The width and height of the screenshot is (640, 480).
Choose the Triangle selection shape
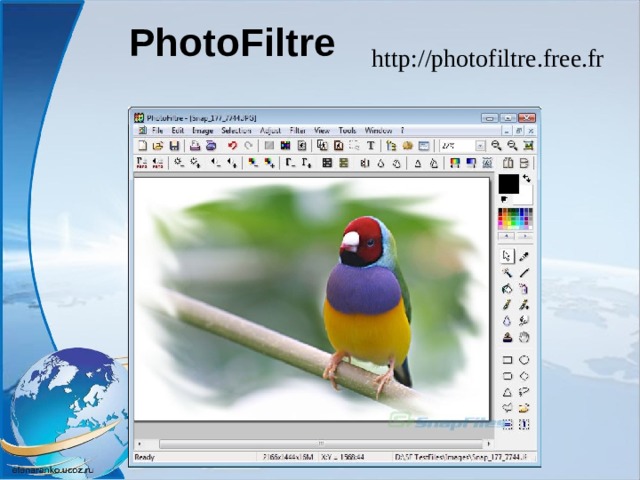(x=507, y=392)
